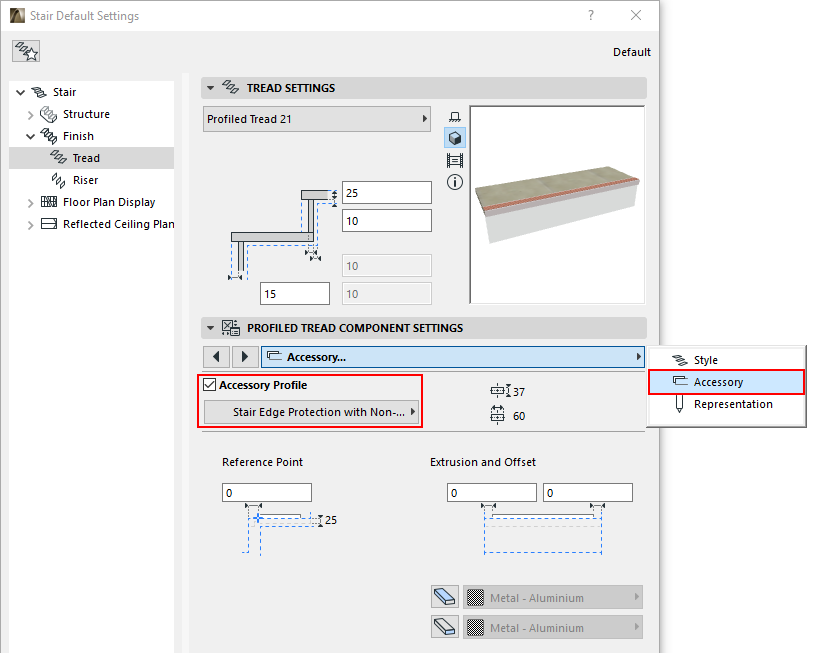
Task: Switch preview to 3D view icon
Action: [455, 138]
